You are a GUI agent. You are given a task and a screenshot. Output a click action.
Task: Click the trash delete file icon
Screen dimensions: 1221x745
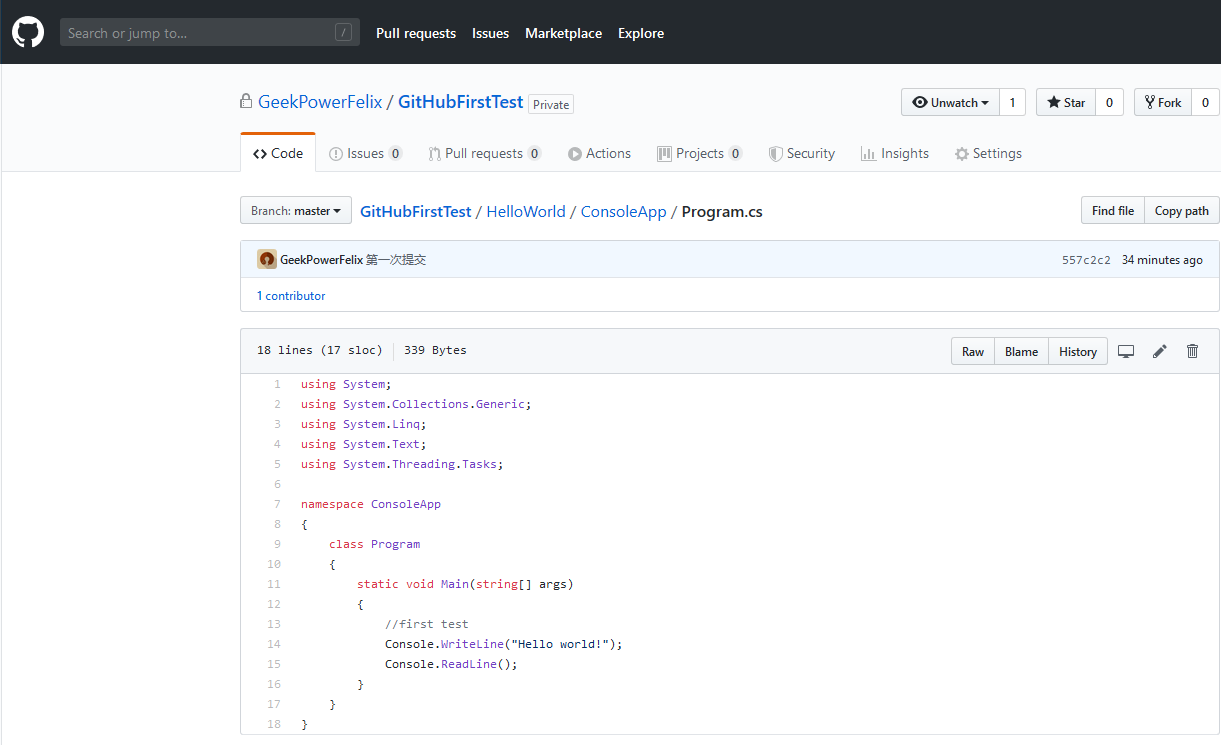(1192, 351)
